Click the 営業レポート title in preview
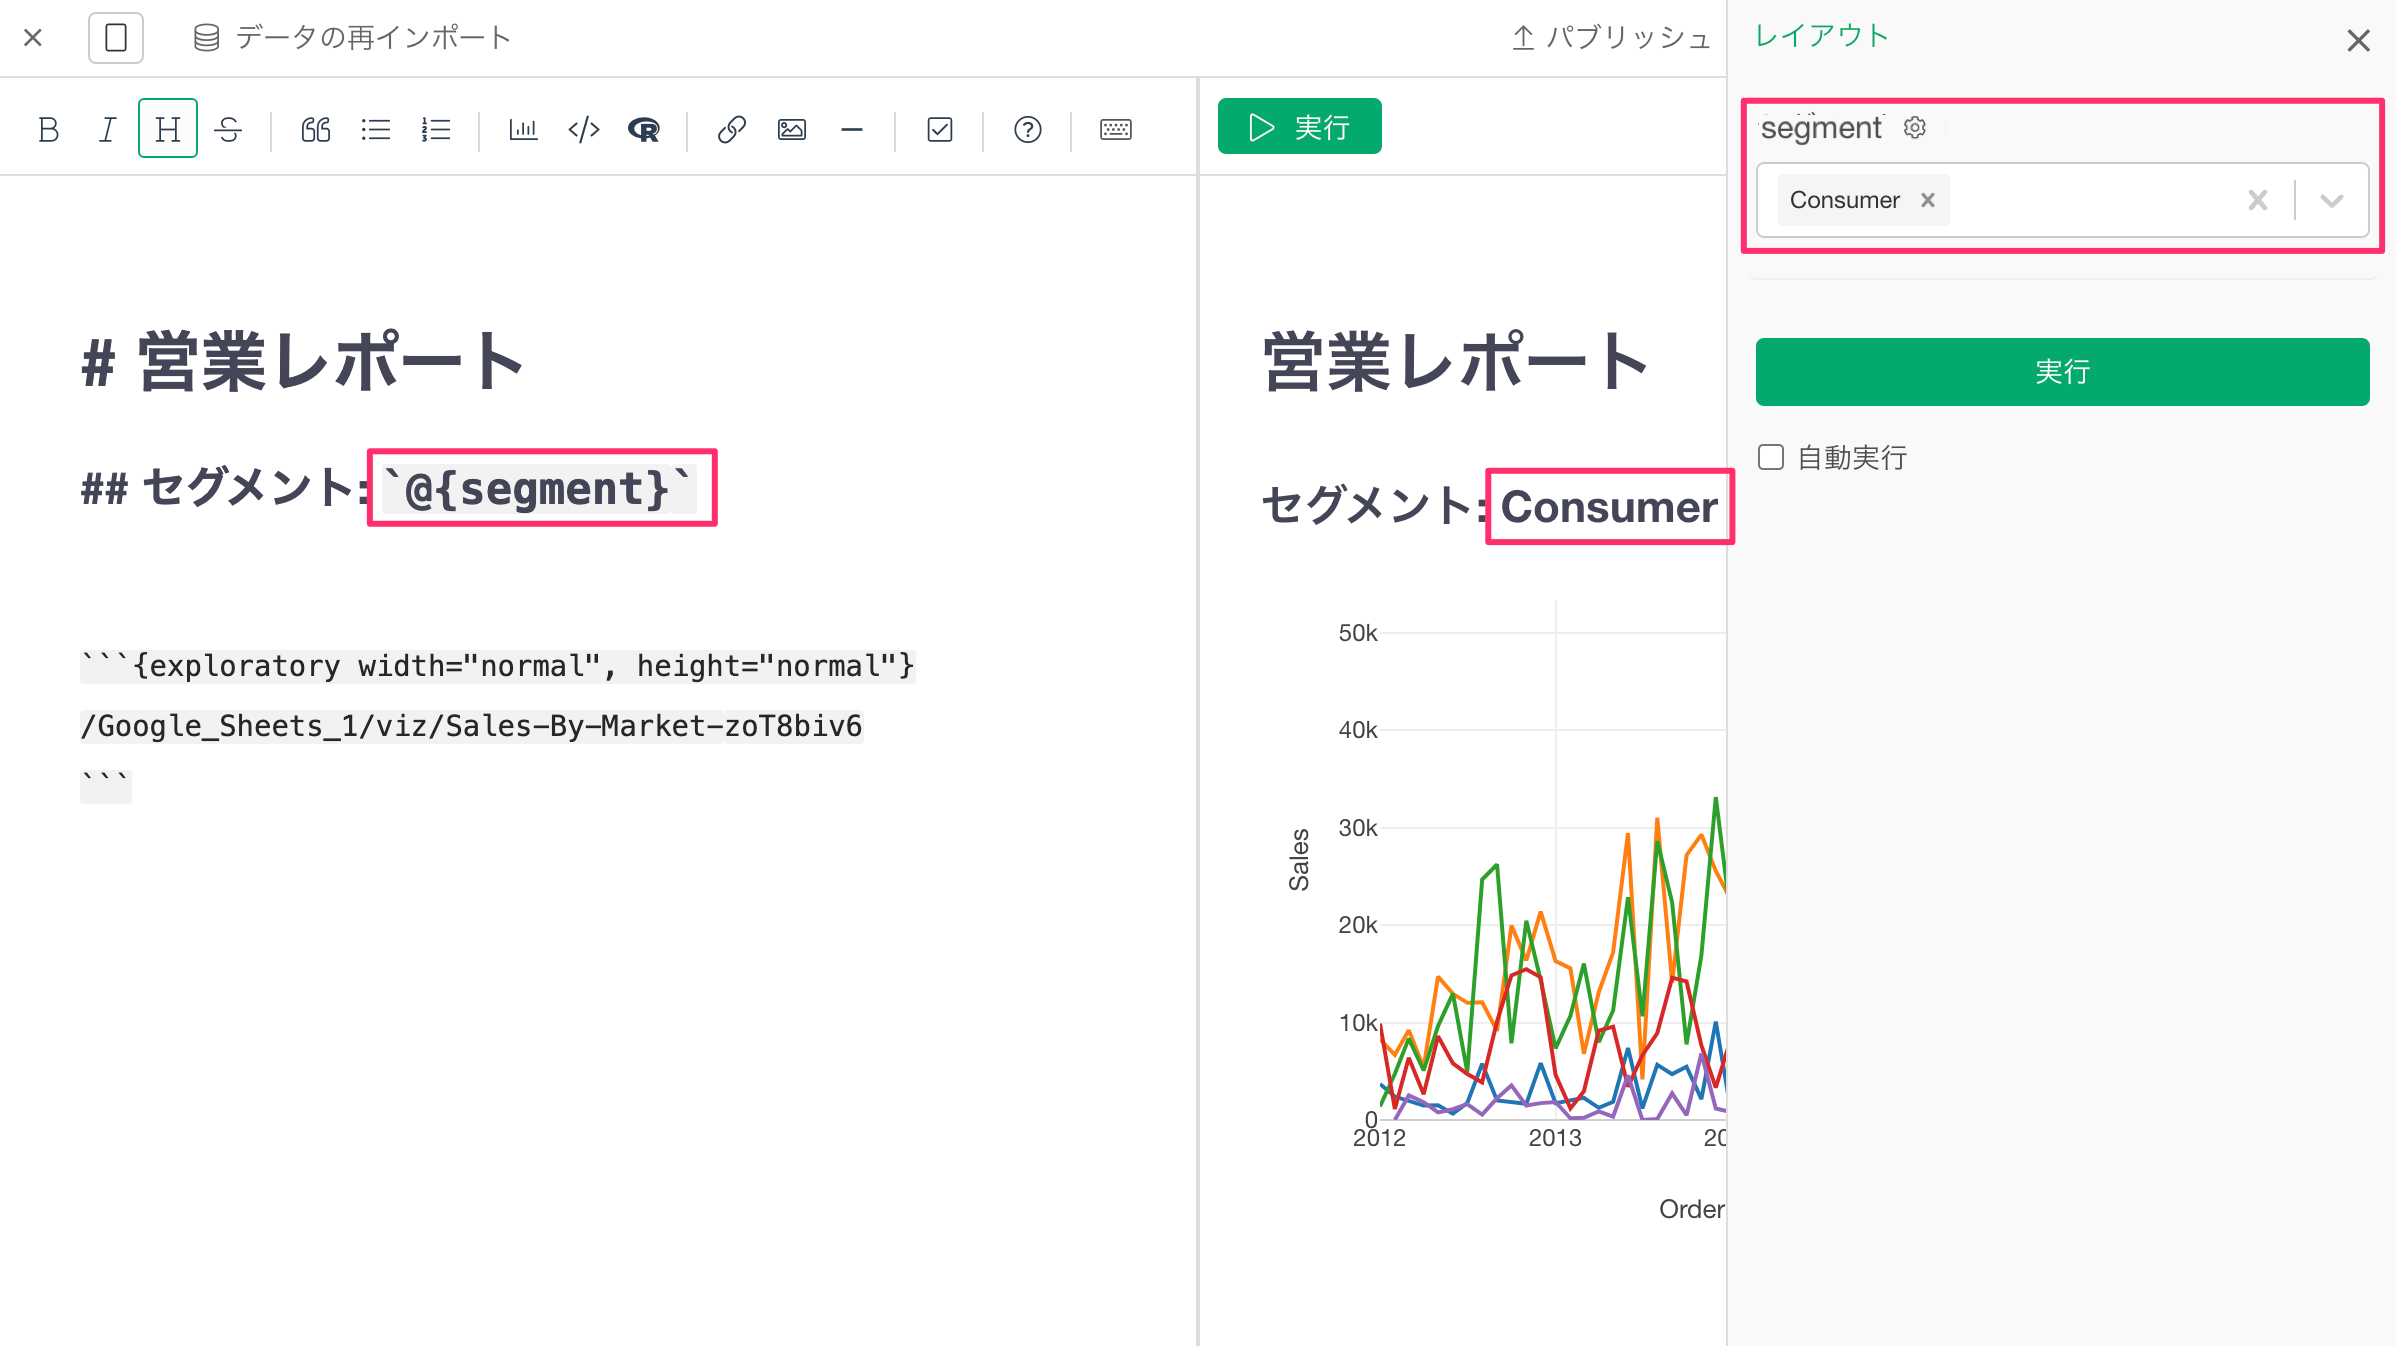 click(1456, 361)
